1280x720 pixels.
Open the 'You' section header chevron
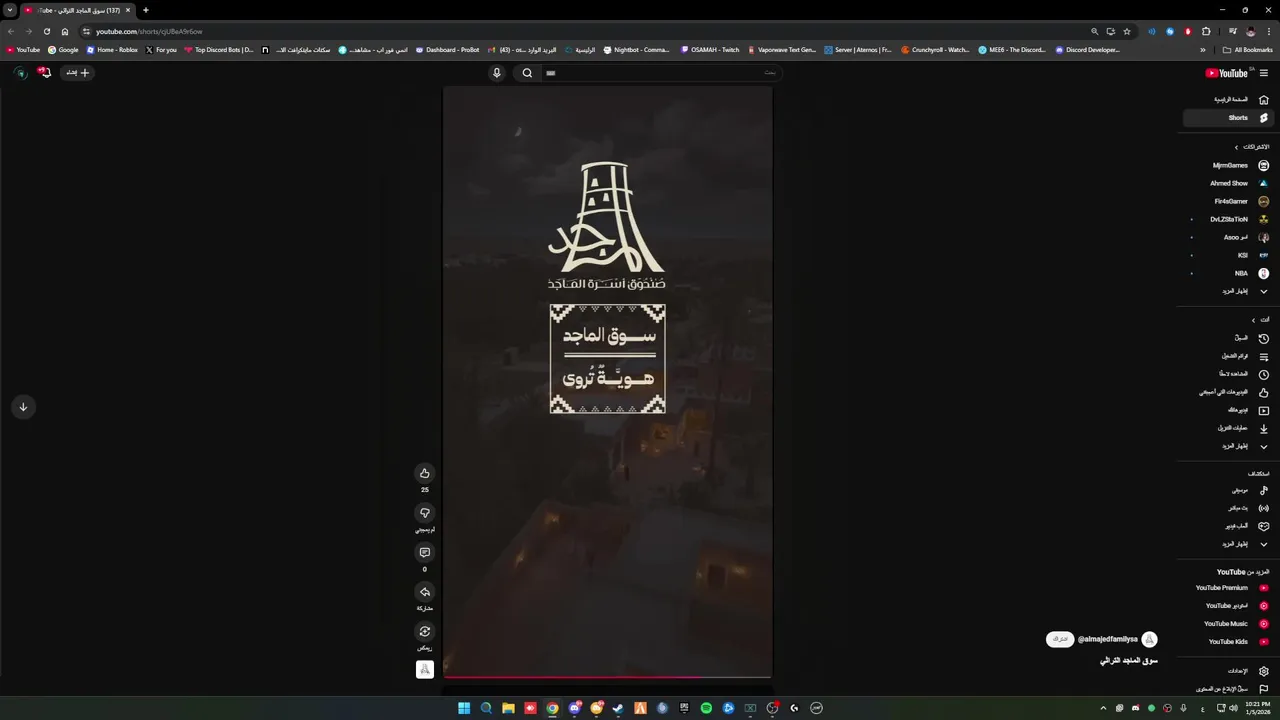(1253, 320)
